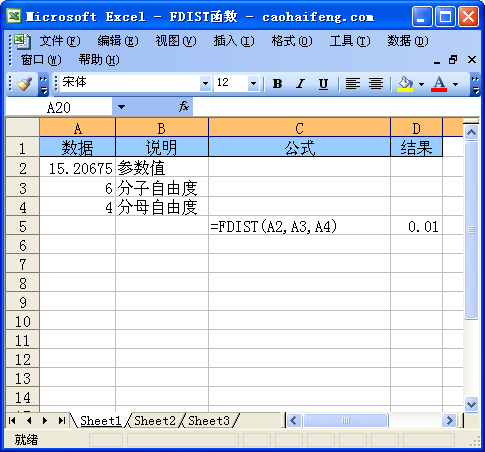Select column B header
The image size is (485, 452).
162,128
